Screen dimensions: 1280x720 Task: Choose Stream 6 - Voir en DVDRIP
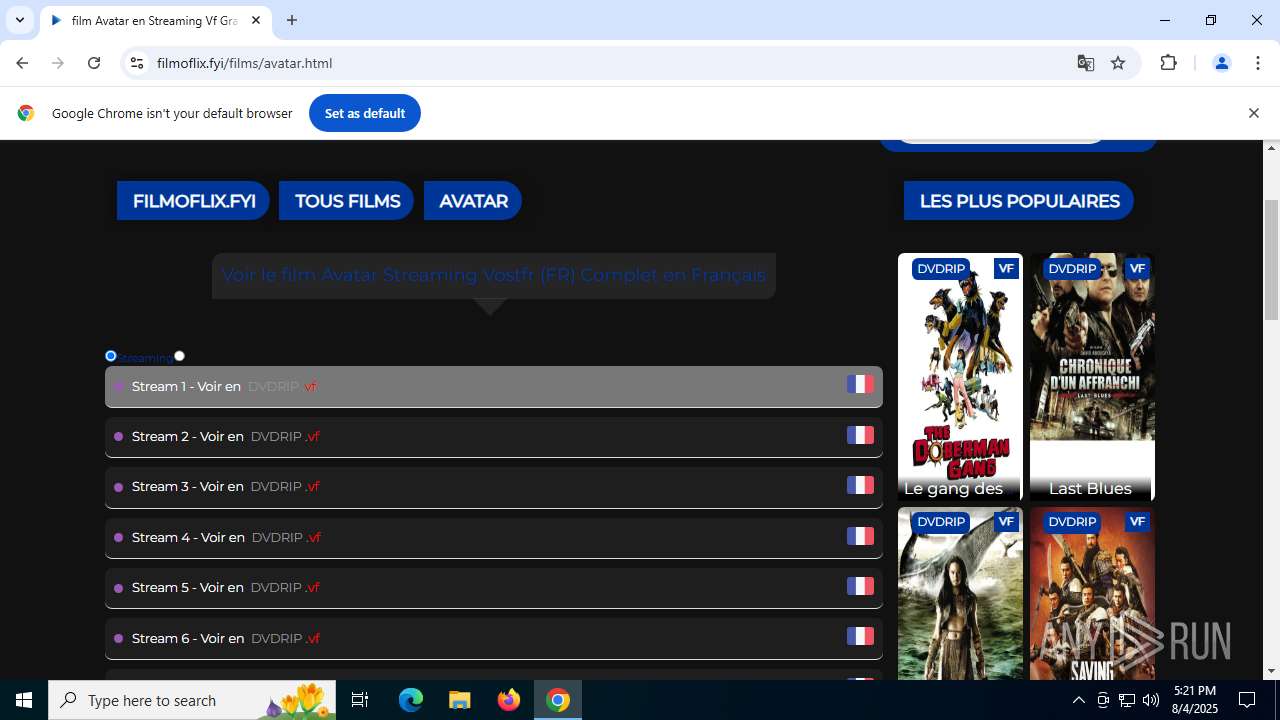[x=494, y=638]
